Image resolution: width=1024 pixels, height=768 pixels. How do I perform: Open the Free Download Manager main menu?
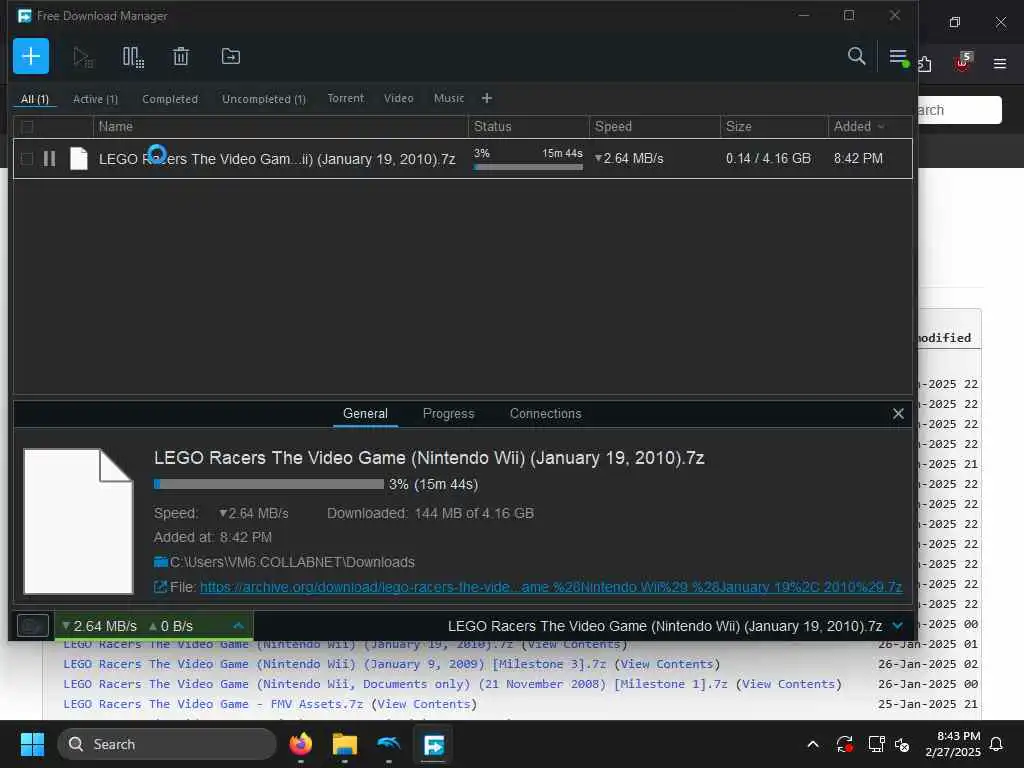pyautogui.click(x=899, y=57)
